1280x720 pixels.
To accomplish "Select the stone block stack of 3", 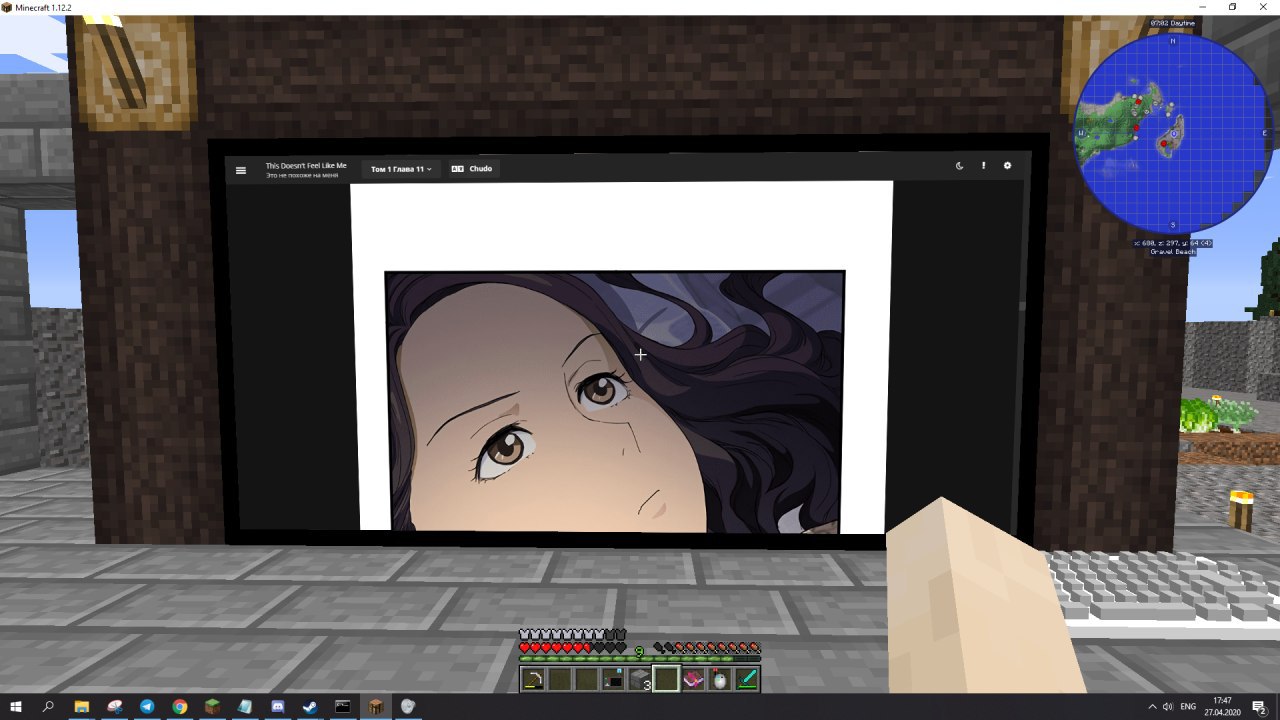I will point(640,680).
